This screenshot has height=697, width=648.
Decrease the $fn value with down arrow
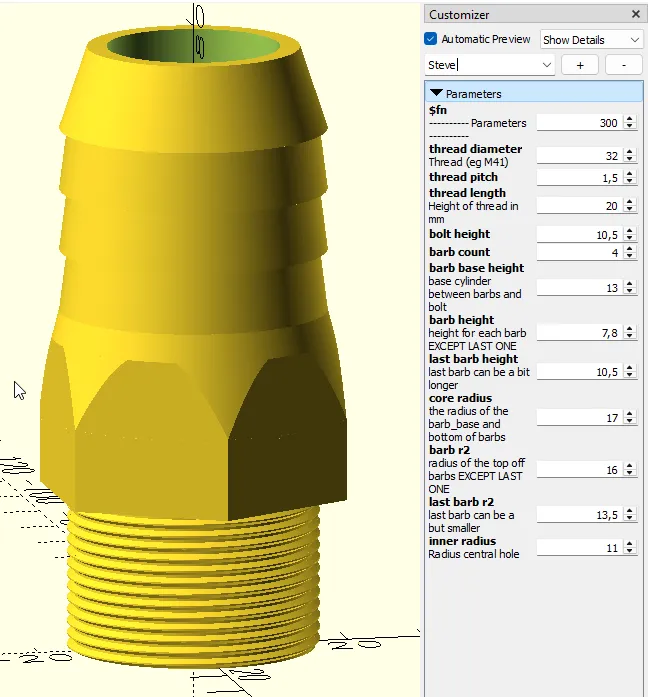point(629,126)
